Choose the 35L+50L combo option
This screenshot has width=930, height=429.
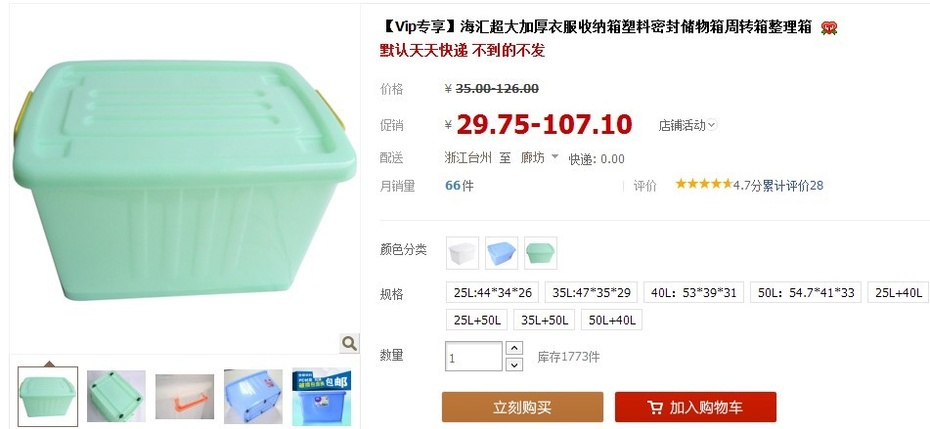[x=544, y=320]
